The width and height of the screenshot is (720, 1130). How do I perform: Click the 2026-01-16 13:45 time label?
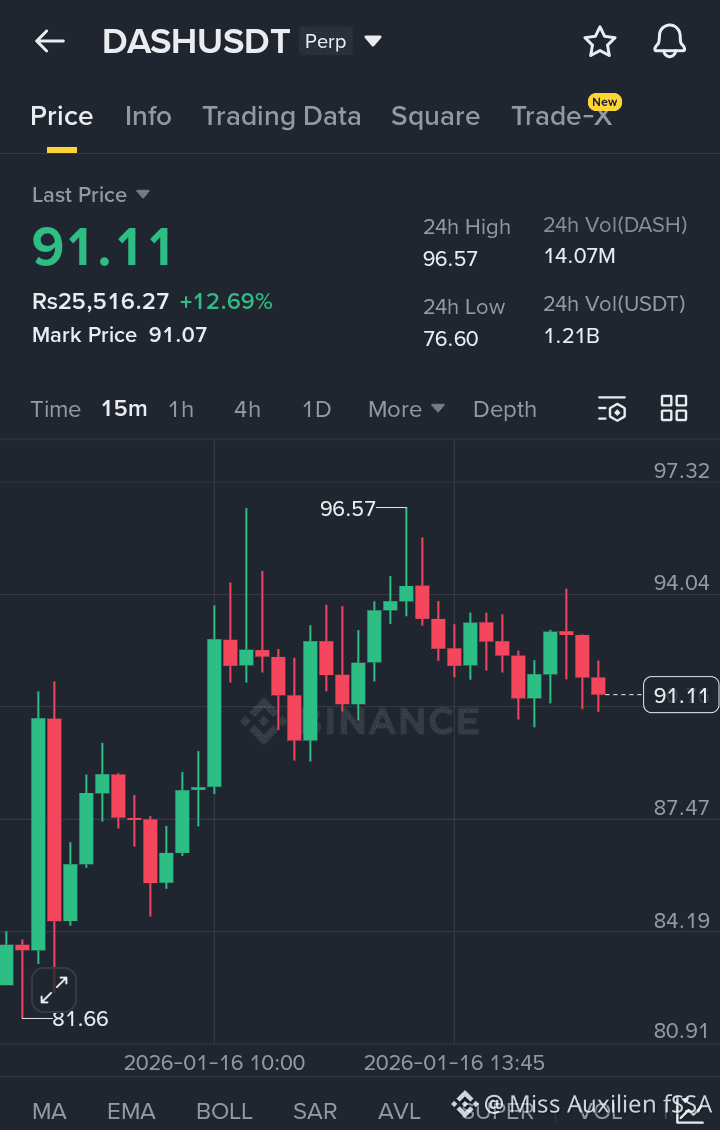[x=454, y=1062]
